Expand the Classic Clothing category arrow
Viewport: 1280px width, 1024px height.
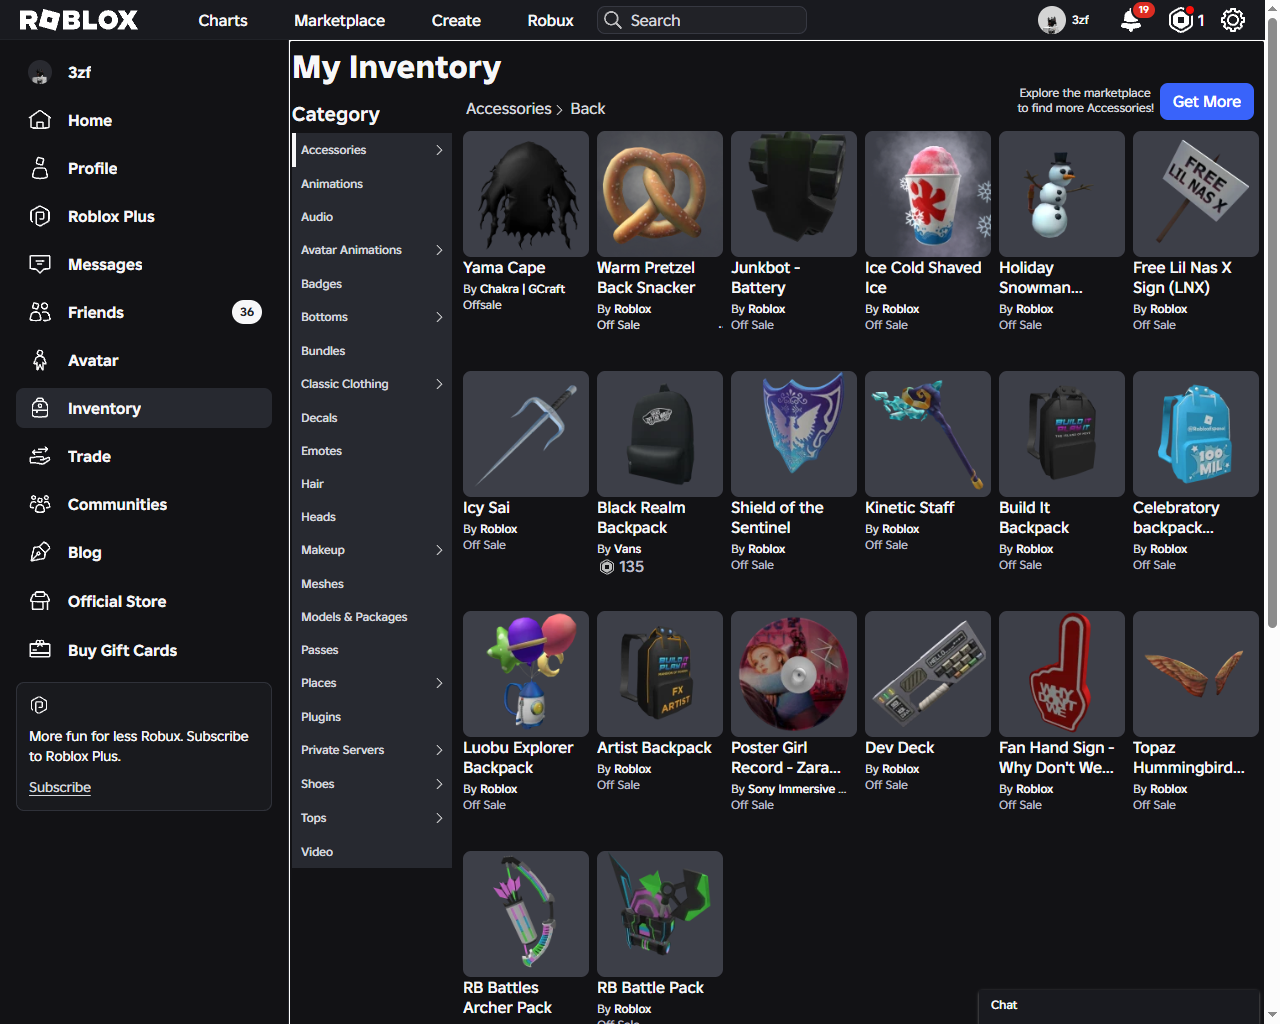click(x=439, y=384)
